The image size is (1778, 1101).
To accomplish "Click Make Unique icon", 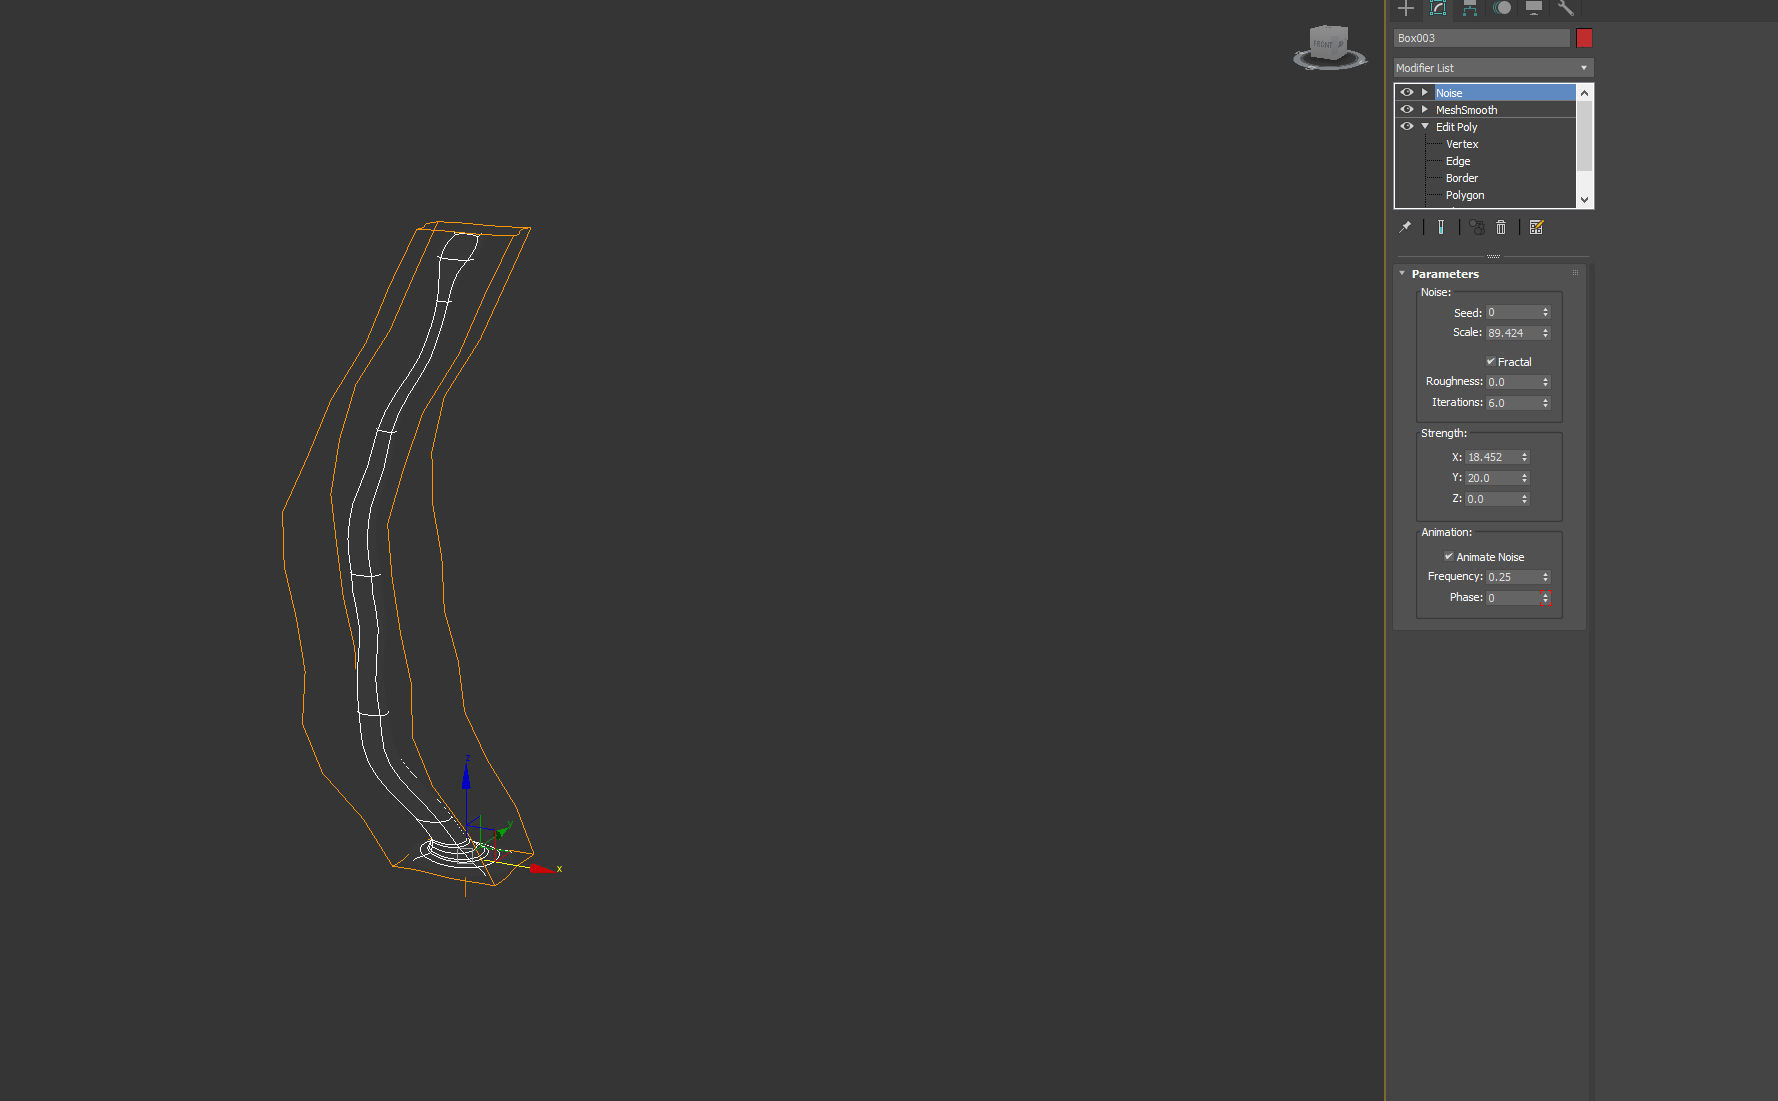I will click(x=1477, y=227).
